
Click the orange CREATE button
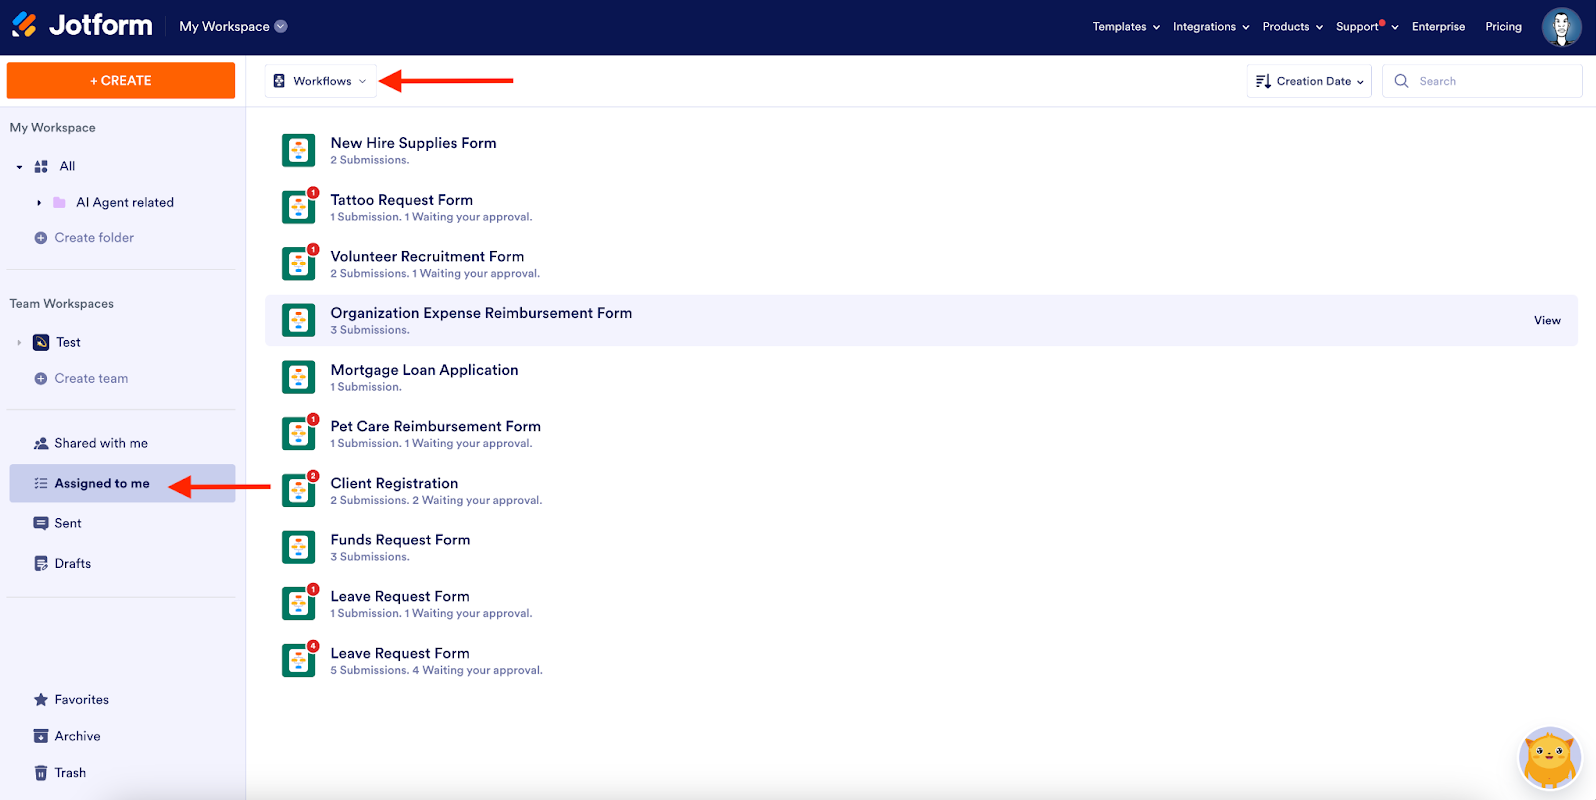coord(121,81)
